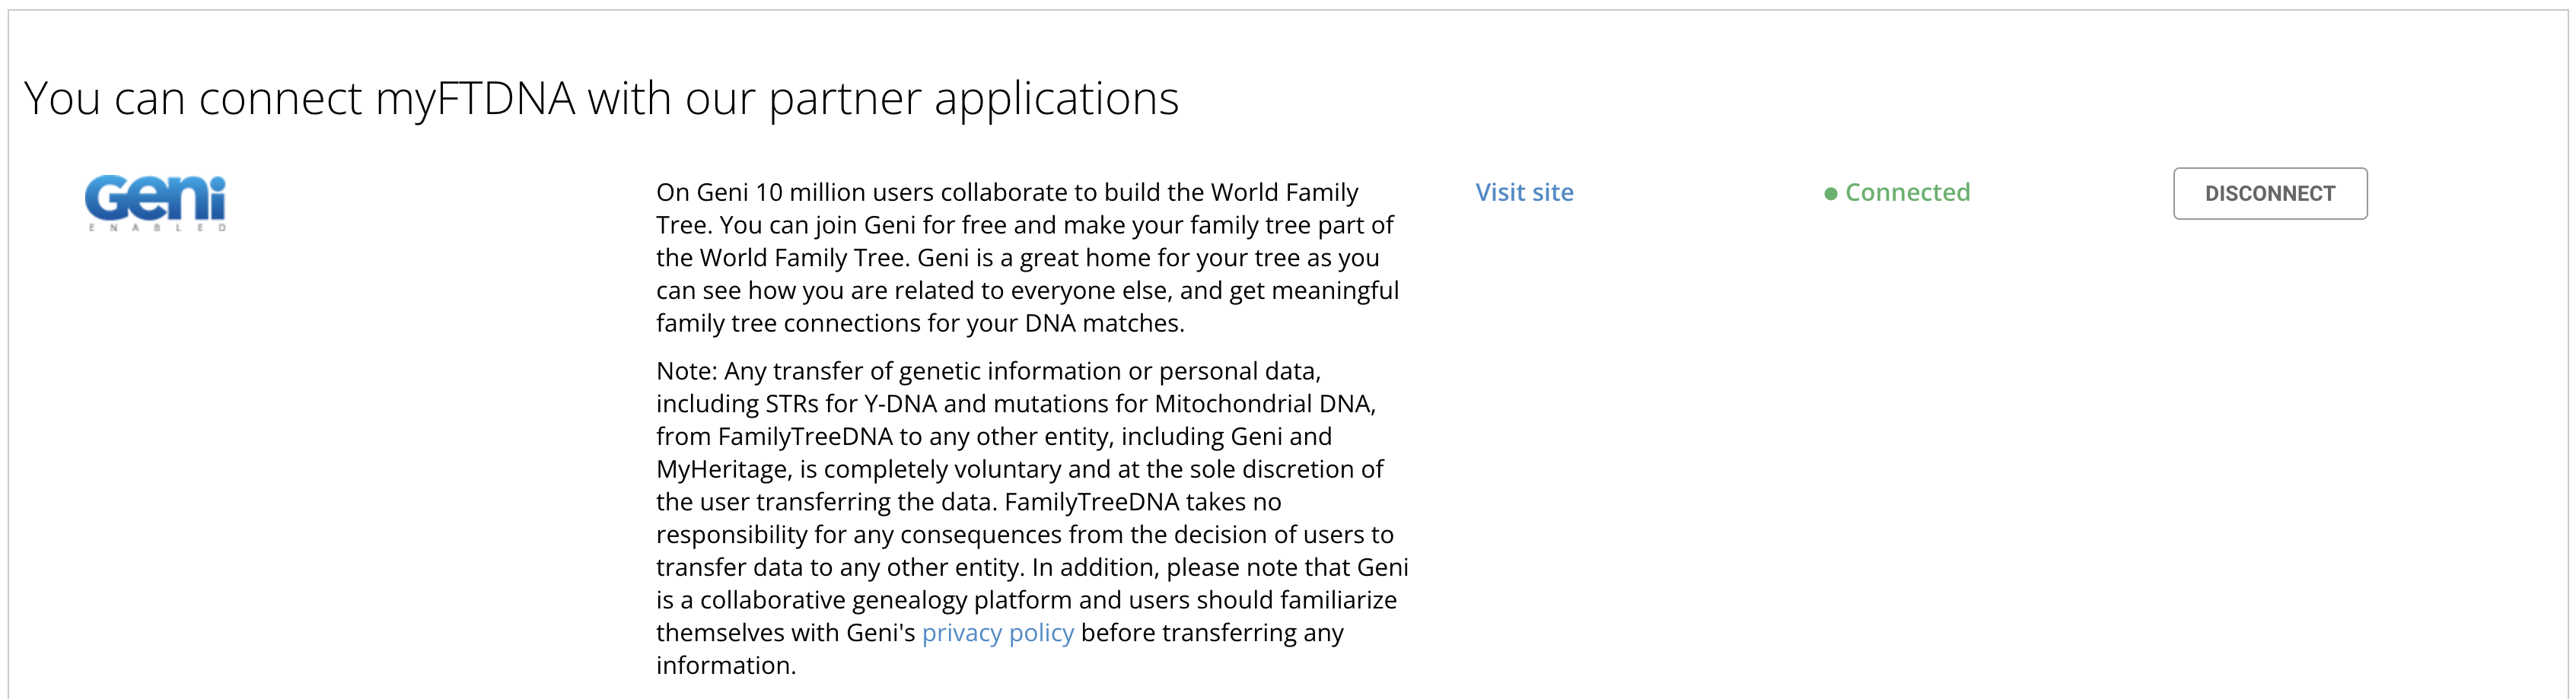The width and height of the screenshot is (2576, 699).
Task: Click the final word 'information.' of the note
Action: click(x=726, y=665)
